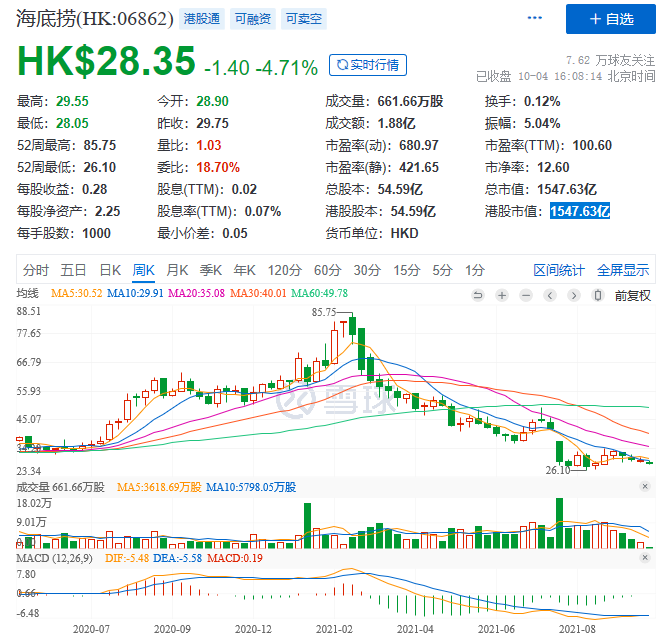Click the 2021-02 date label on axis
The image size is (663, 642).
334,629
